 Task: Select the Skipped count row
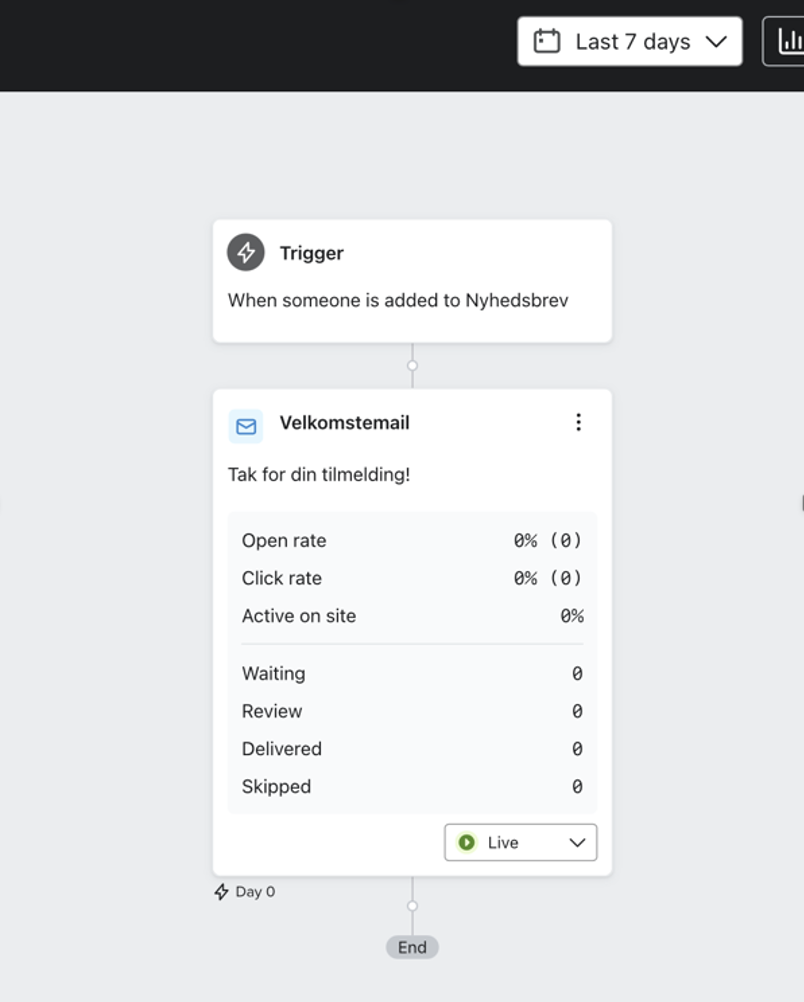pyautogui.click(x=411, y=787)
